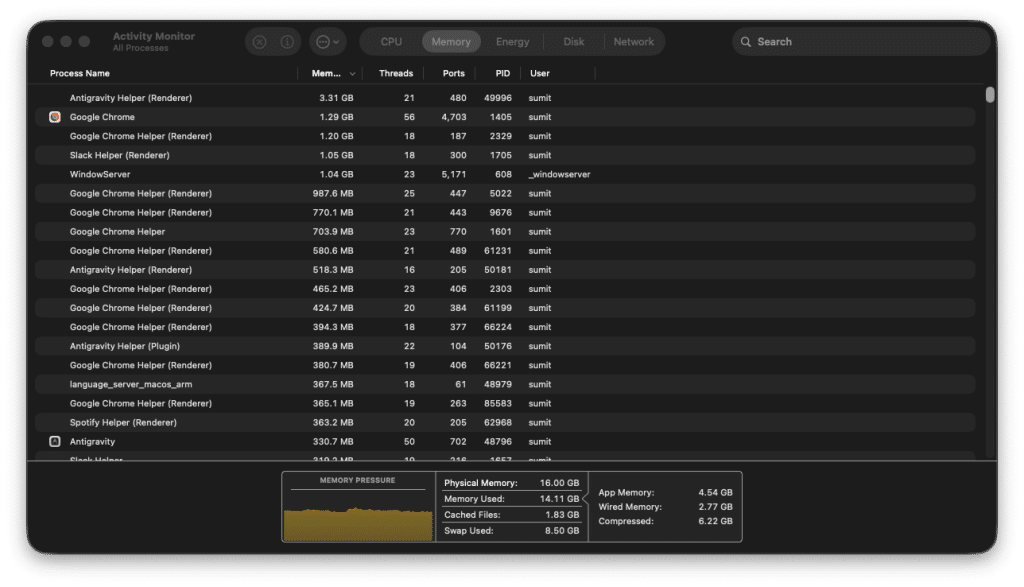Sort by Ports column header
1024x587 pixels.
tap(453, 73)
